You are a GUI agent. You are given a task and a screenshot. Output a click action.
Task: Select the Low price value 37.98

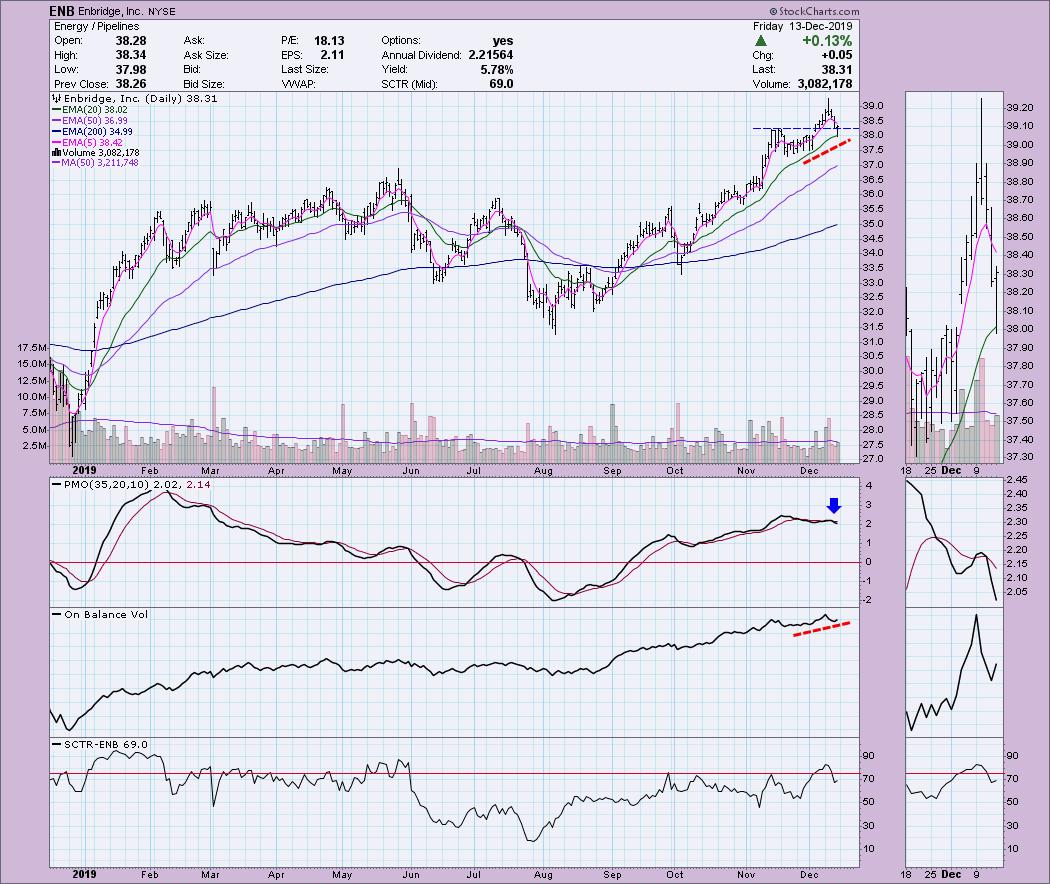coord(131,70)
